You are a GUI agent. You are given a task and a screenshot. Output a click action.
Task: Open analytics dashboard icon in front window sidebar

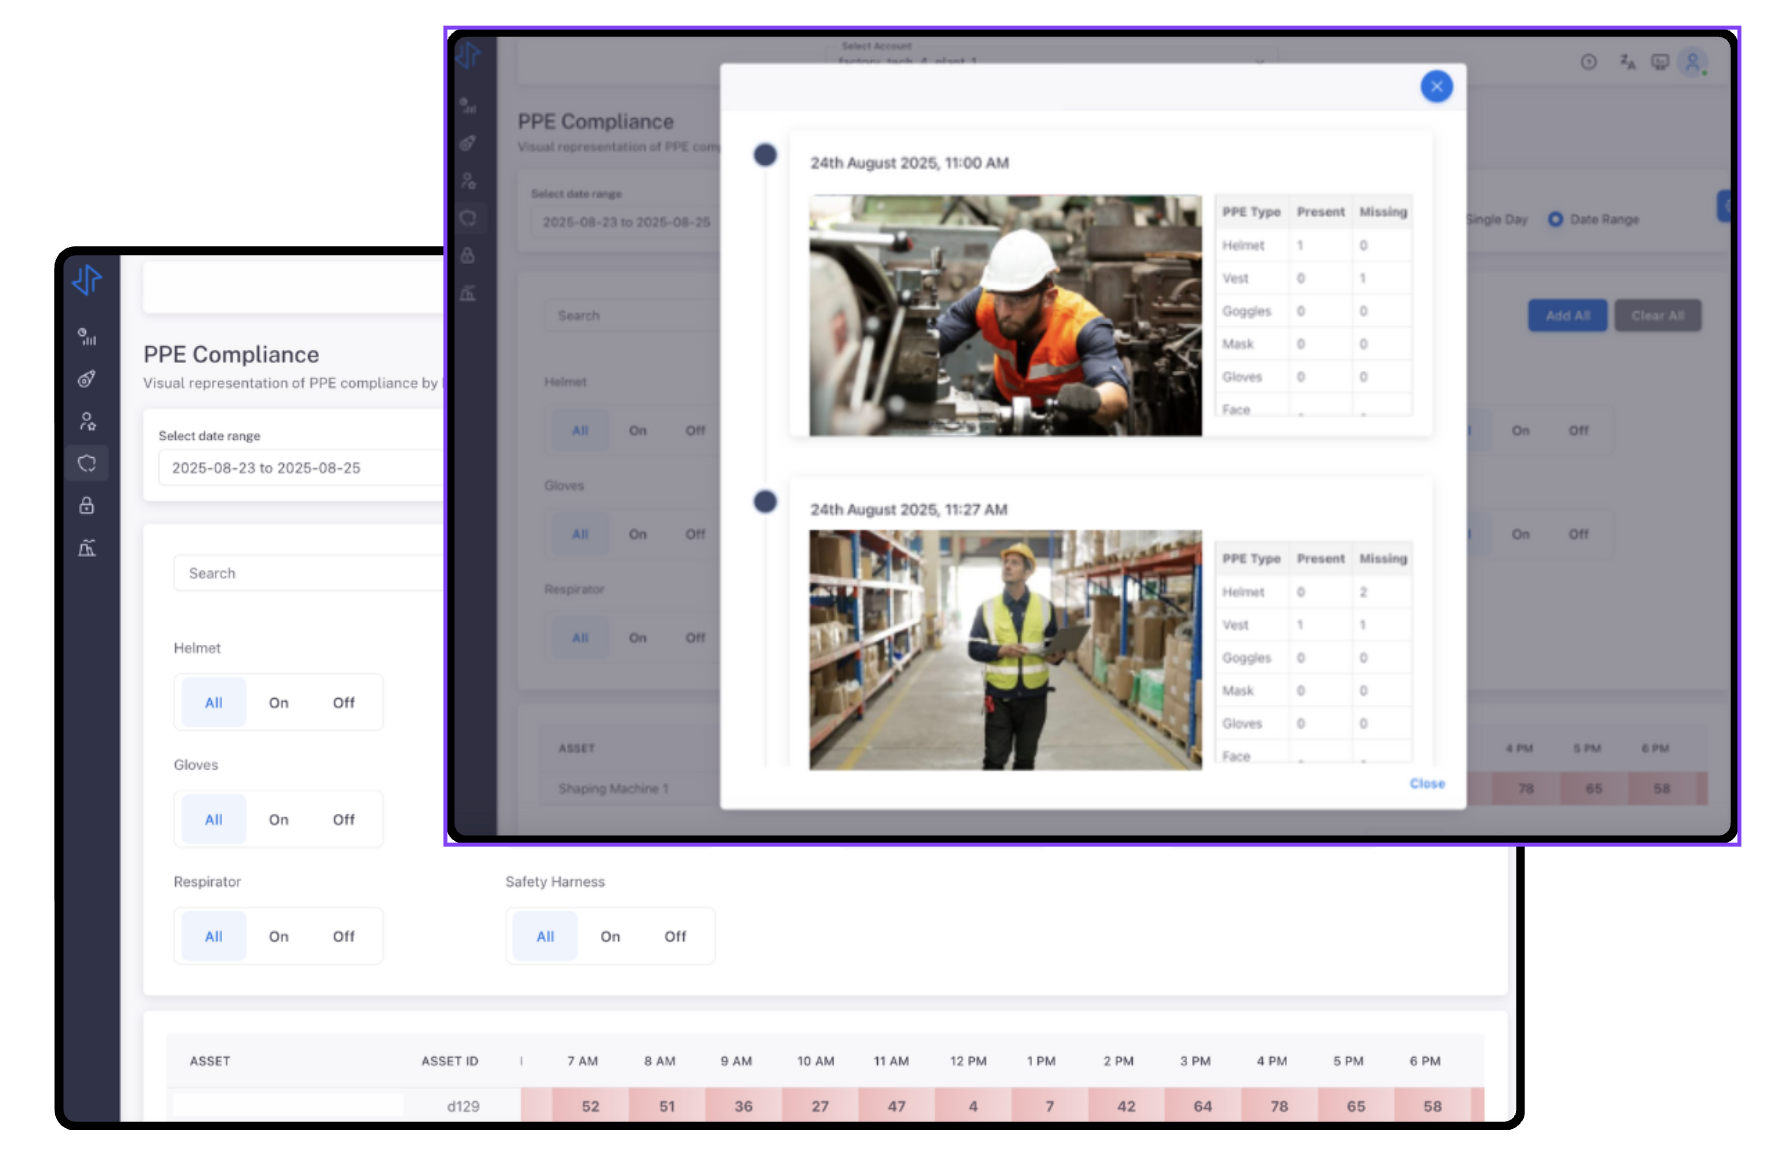(87, 337)
